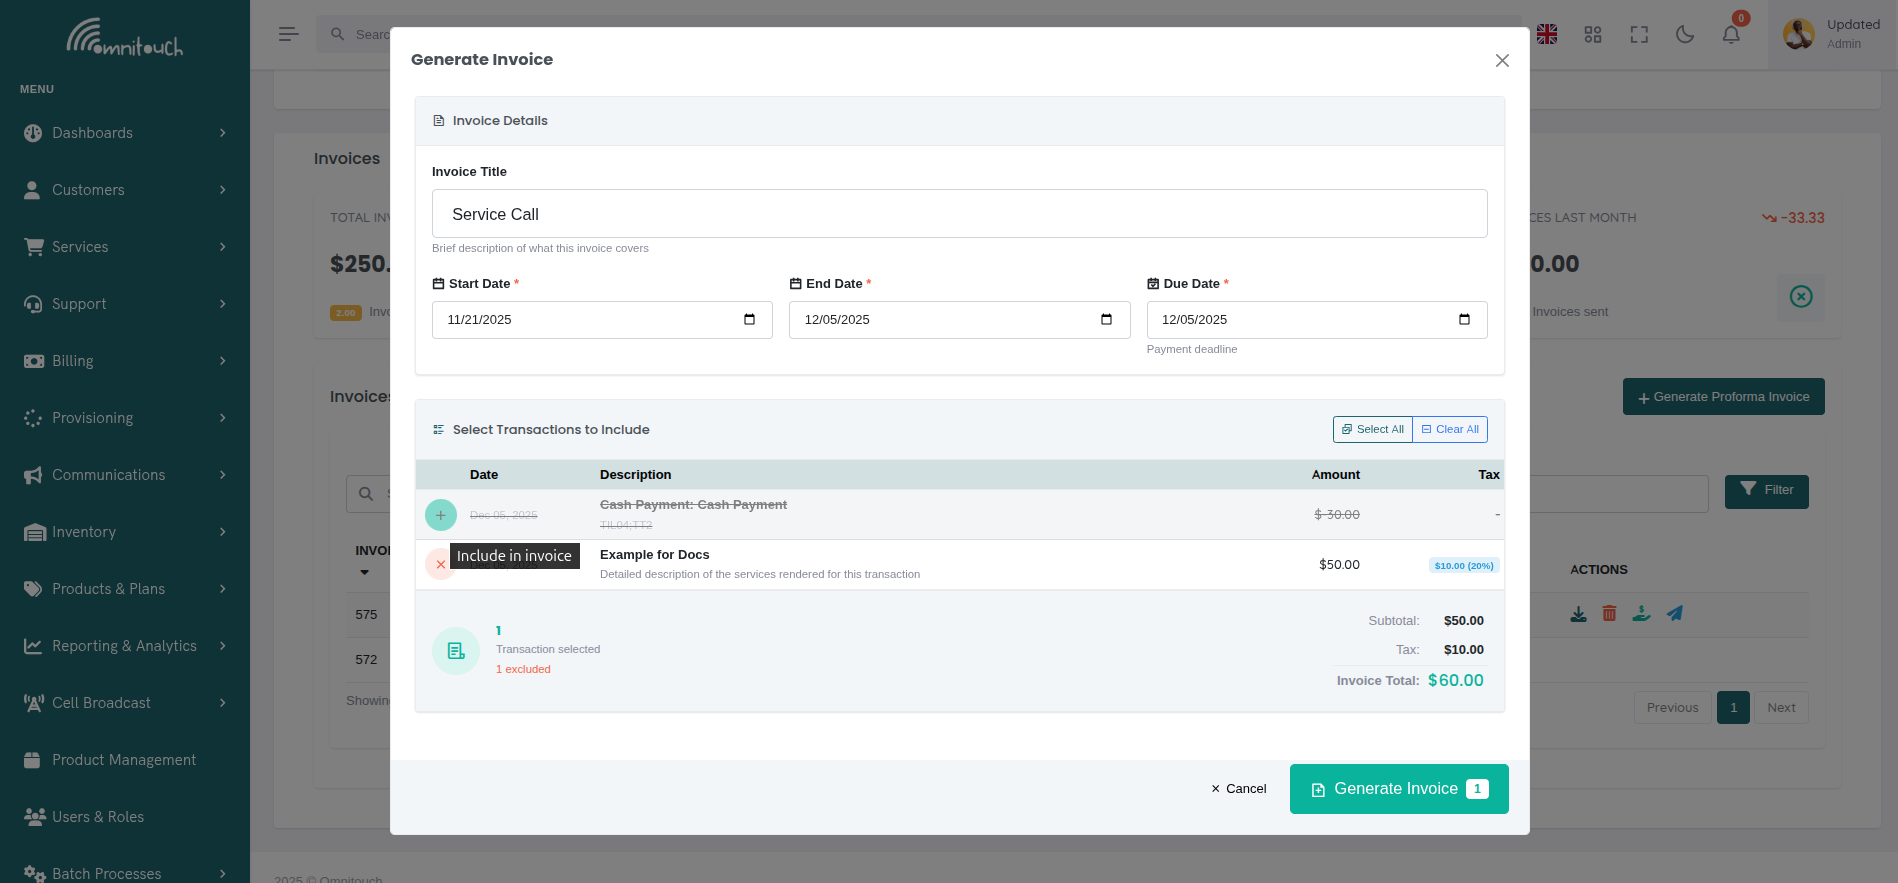Open Product Management in sidebar
The image size is (1898, 883).
point(124,760)
